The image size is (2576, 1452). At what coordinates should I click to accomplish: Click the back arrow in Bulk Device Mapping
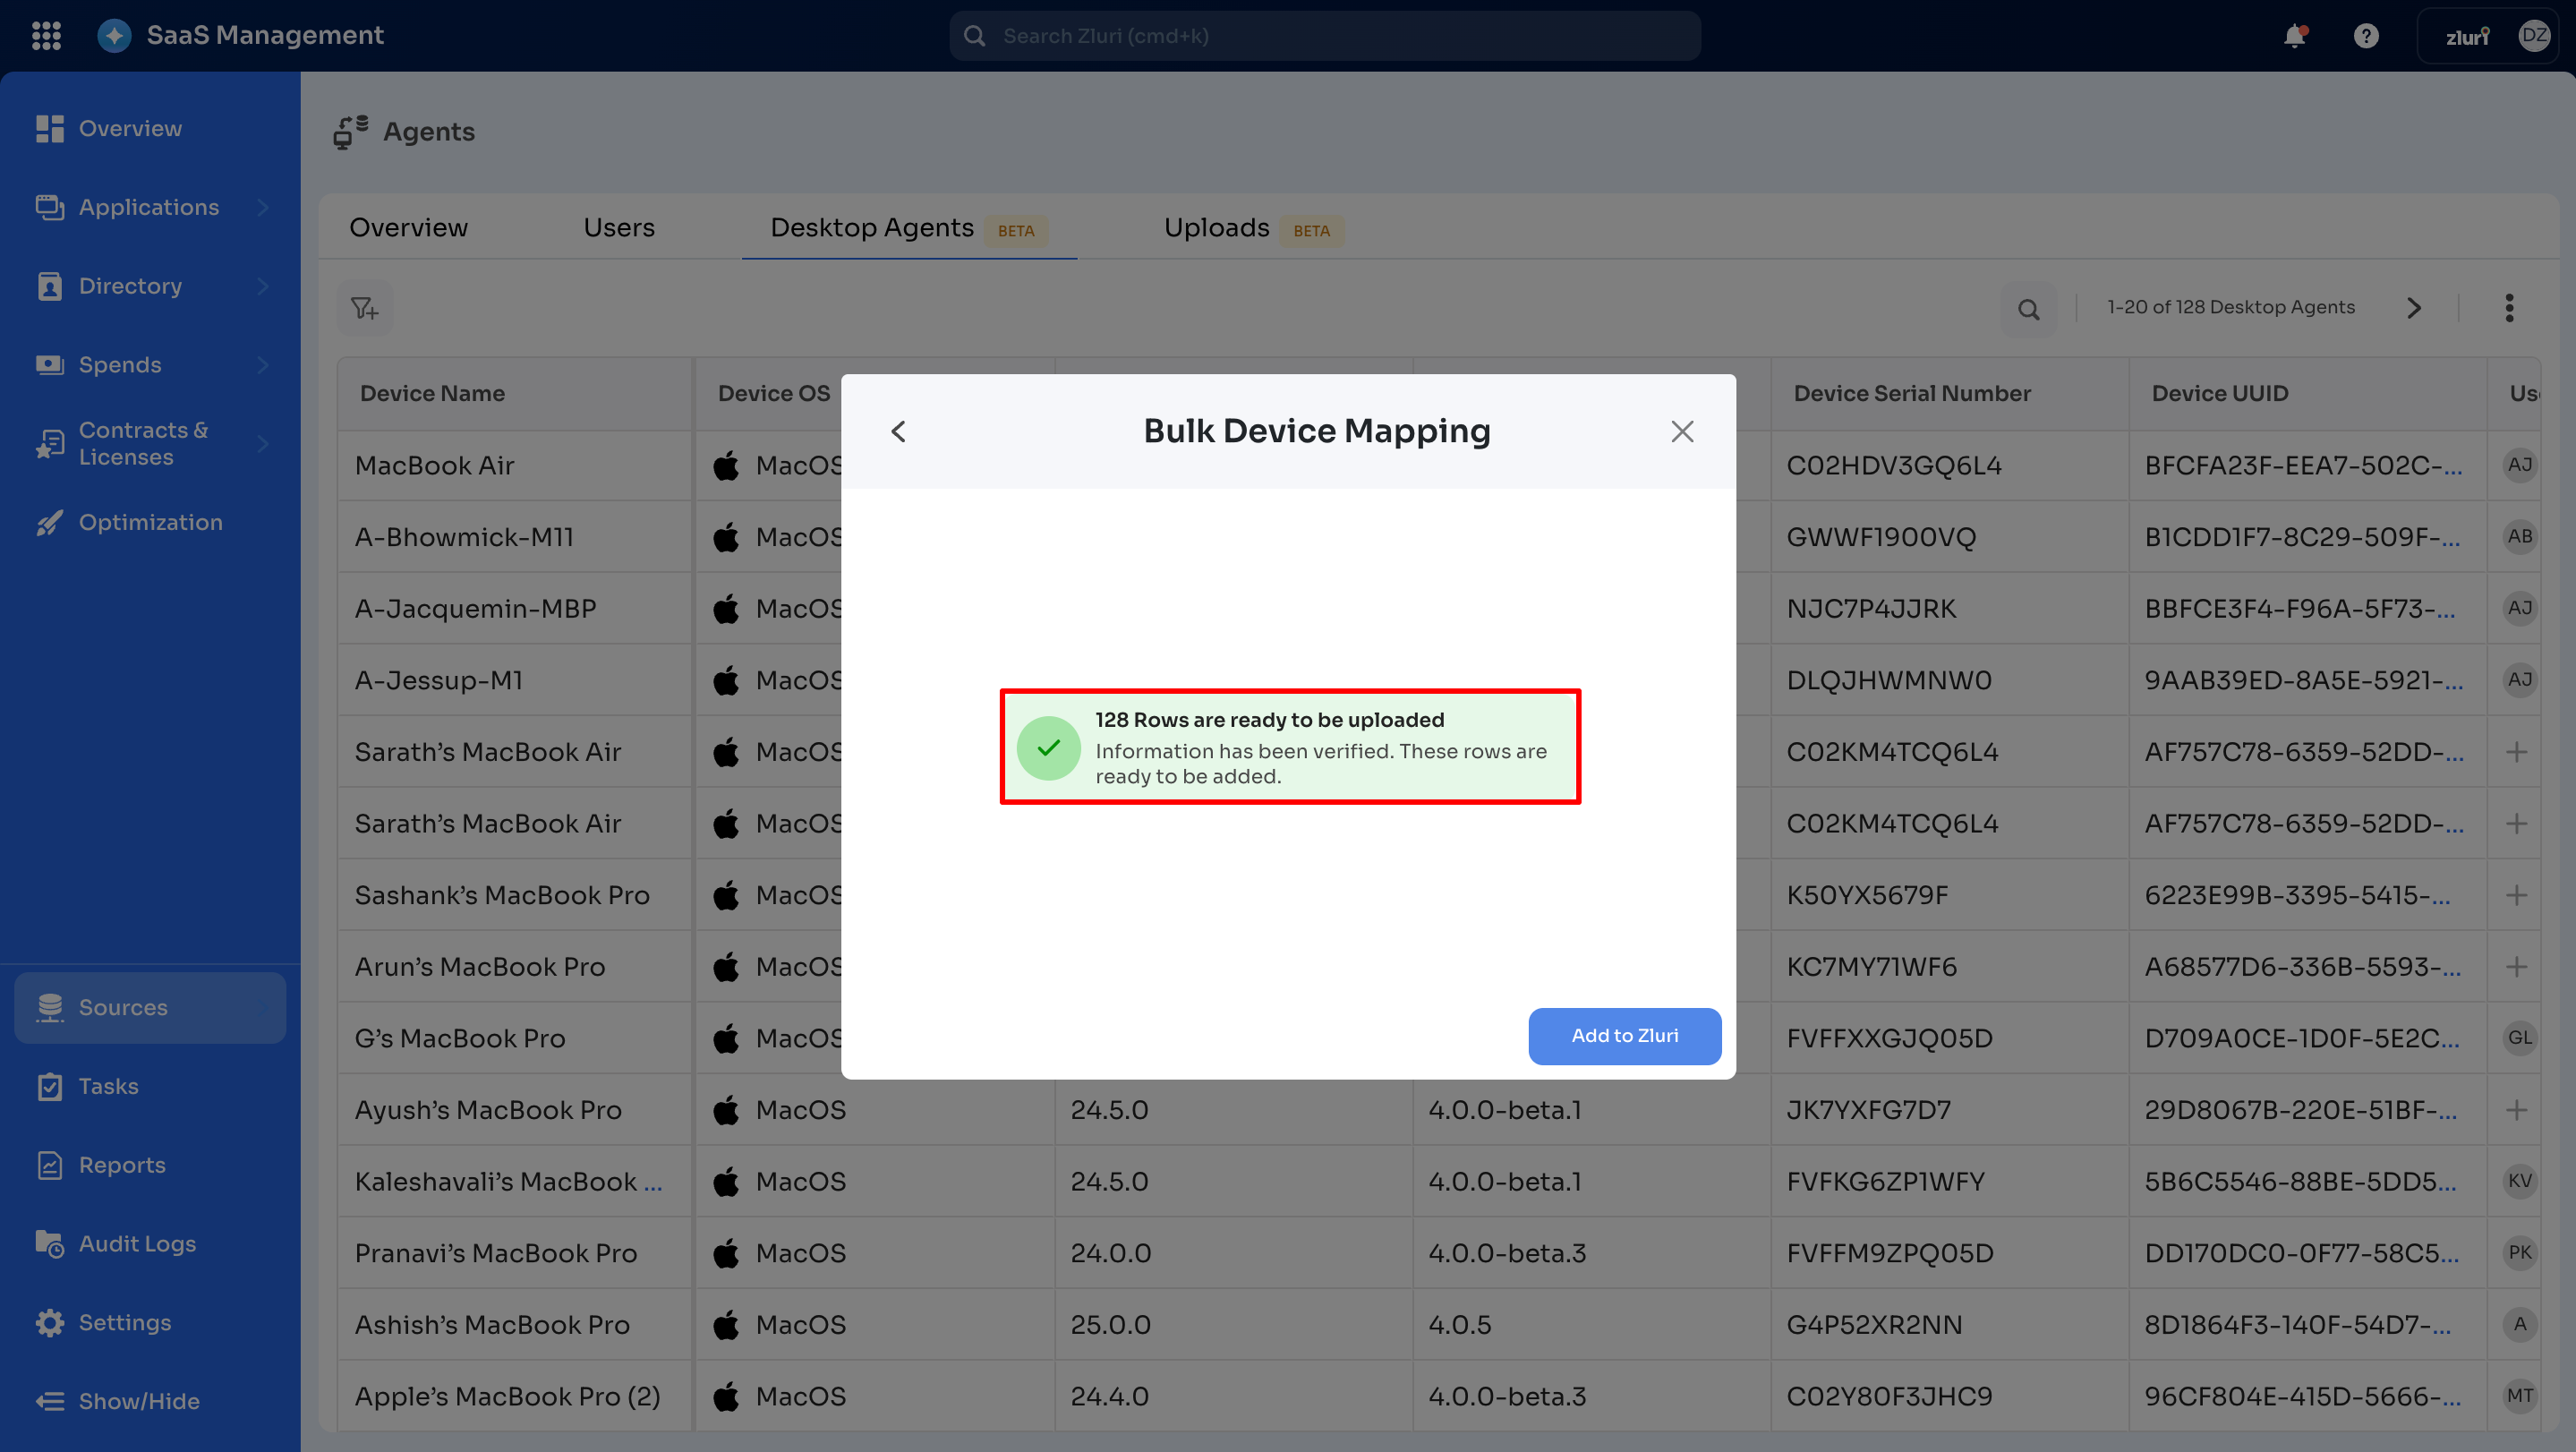click(x=898, y=431)
